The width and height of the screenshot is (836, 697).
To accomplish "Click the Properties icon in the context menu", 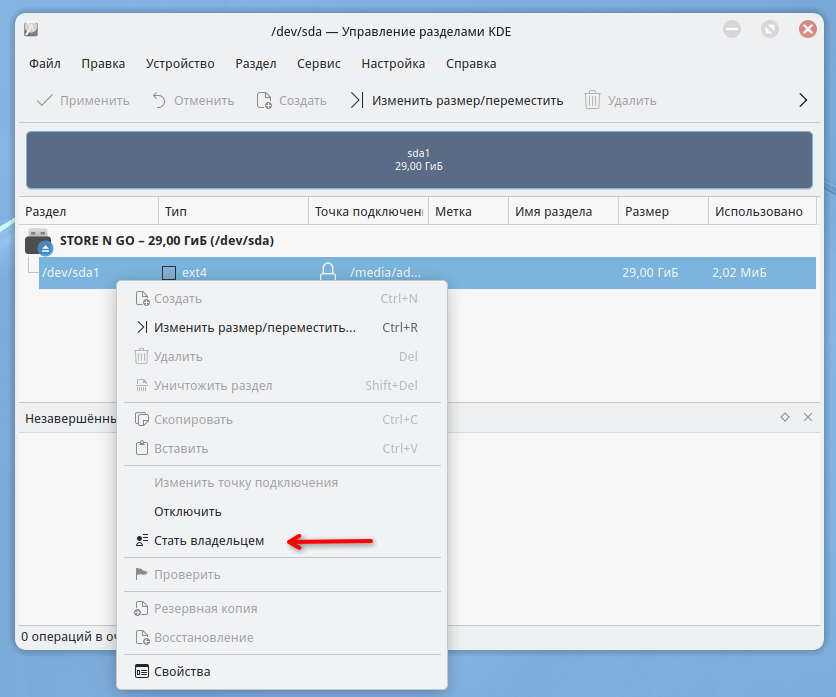I will tap(141, 671).
